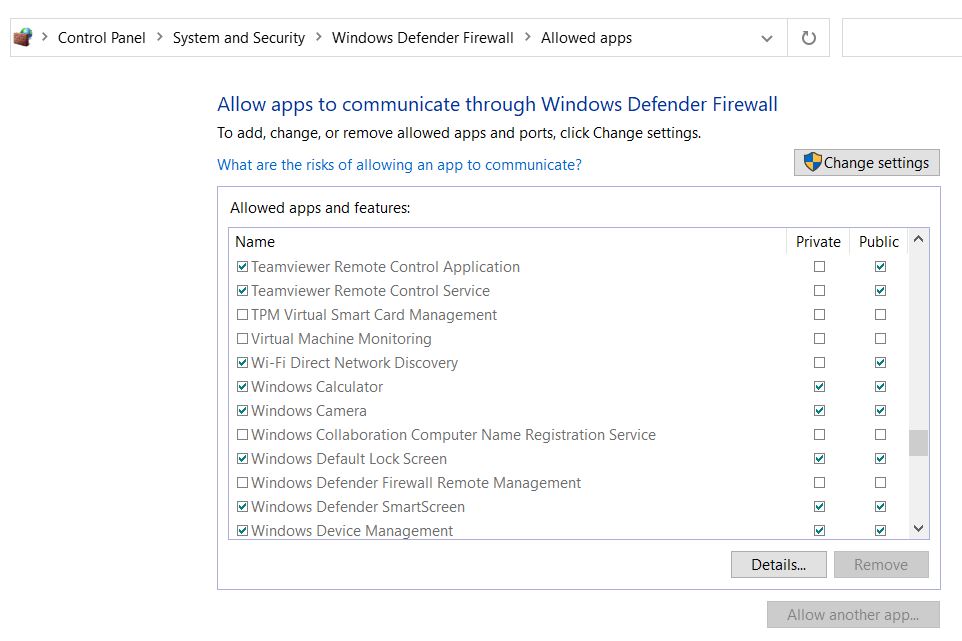Go to System and Security breadcrumb
Image resolution: width=962 pixels, height=641 pixels.
(x=239, y=38)
